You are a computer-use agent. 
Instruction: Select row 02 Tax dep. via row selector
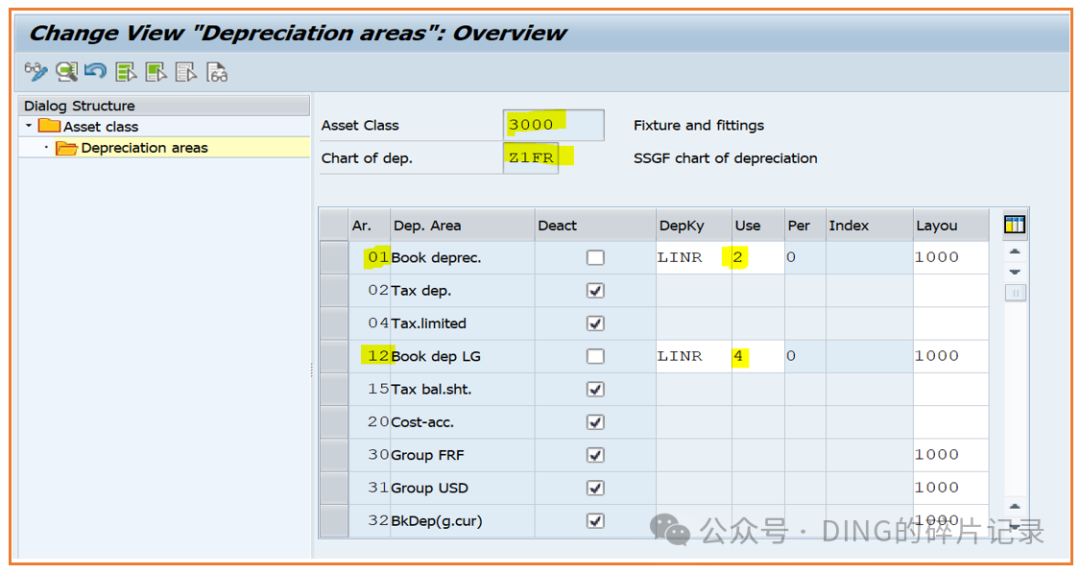click(x=334, y=291)
